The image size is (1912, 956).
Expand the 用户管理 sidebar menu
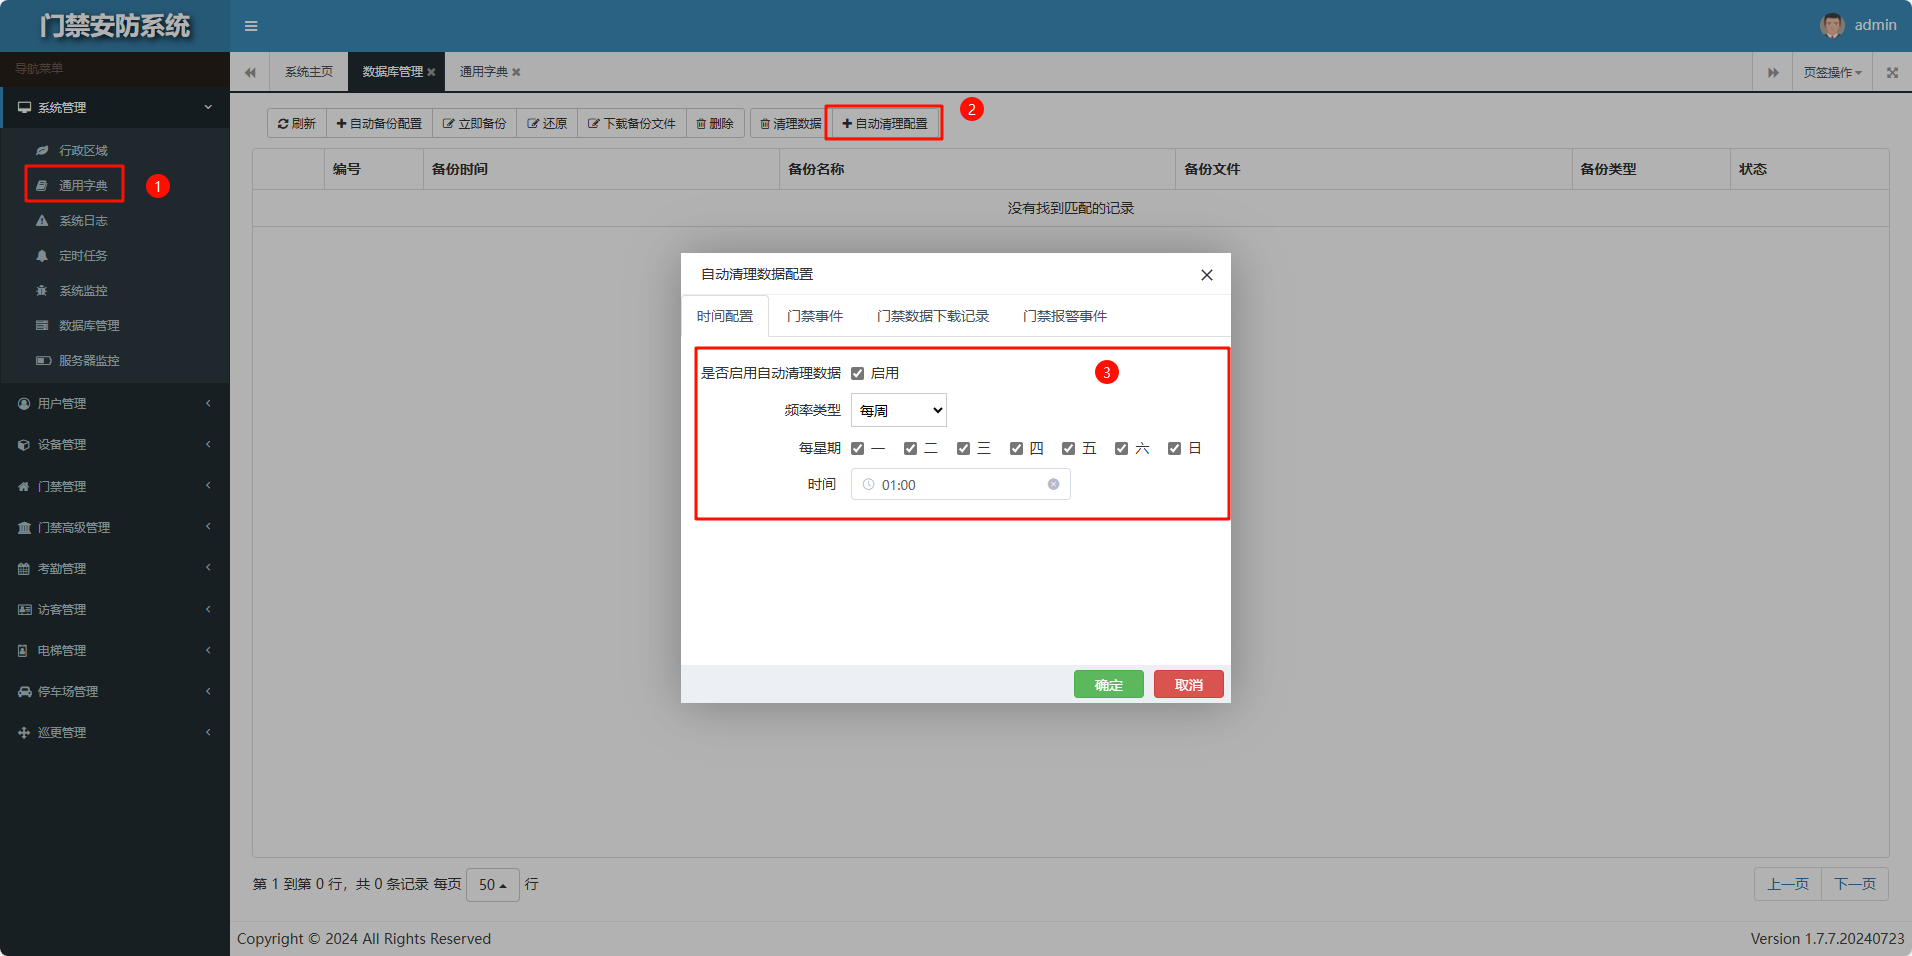point(114,404)
